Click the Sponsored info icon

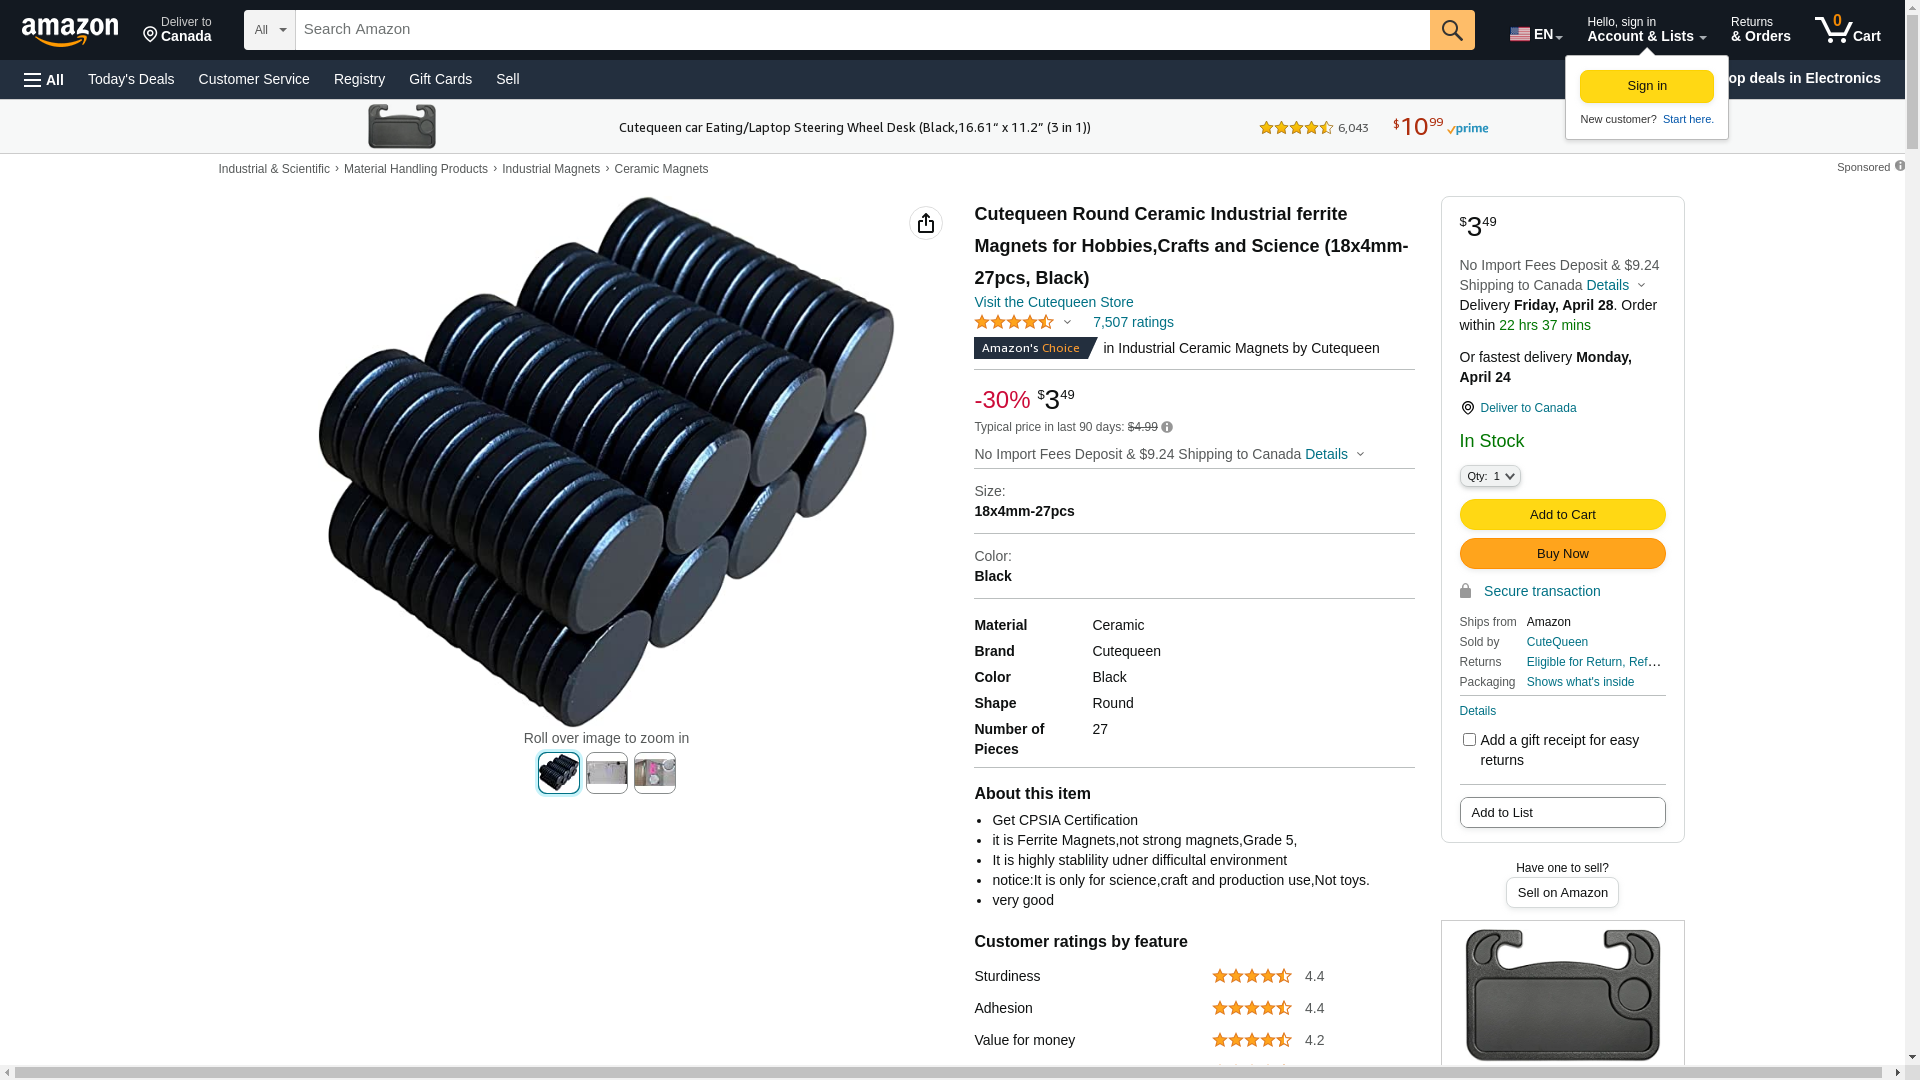point(1899,166)
